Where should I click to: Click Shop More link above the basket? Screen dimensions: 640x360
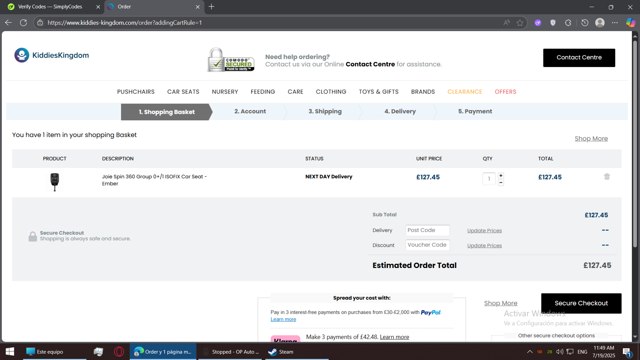pyautogui.click(x=591, y=139)
